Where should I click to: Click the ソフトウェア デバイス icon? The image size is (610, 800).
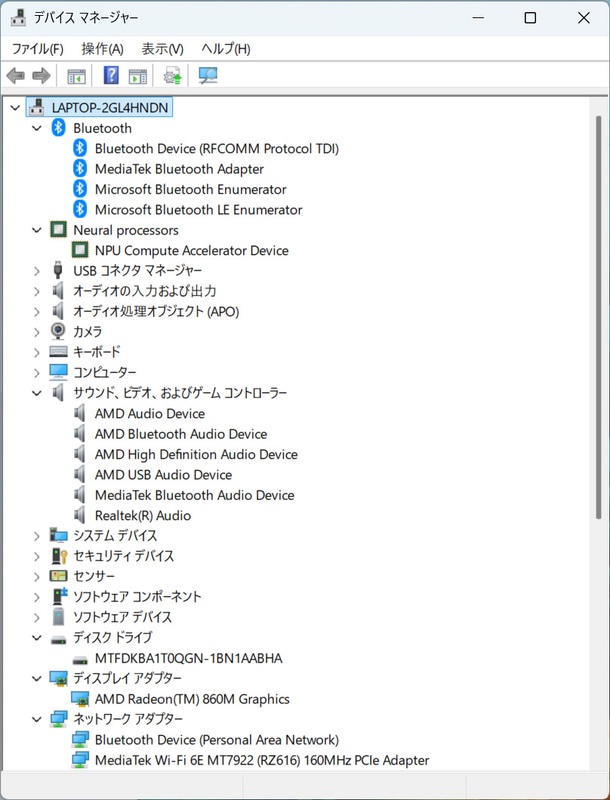click(x=58, y=617)
